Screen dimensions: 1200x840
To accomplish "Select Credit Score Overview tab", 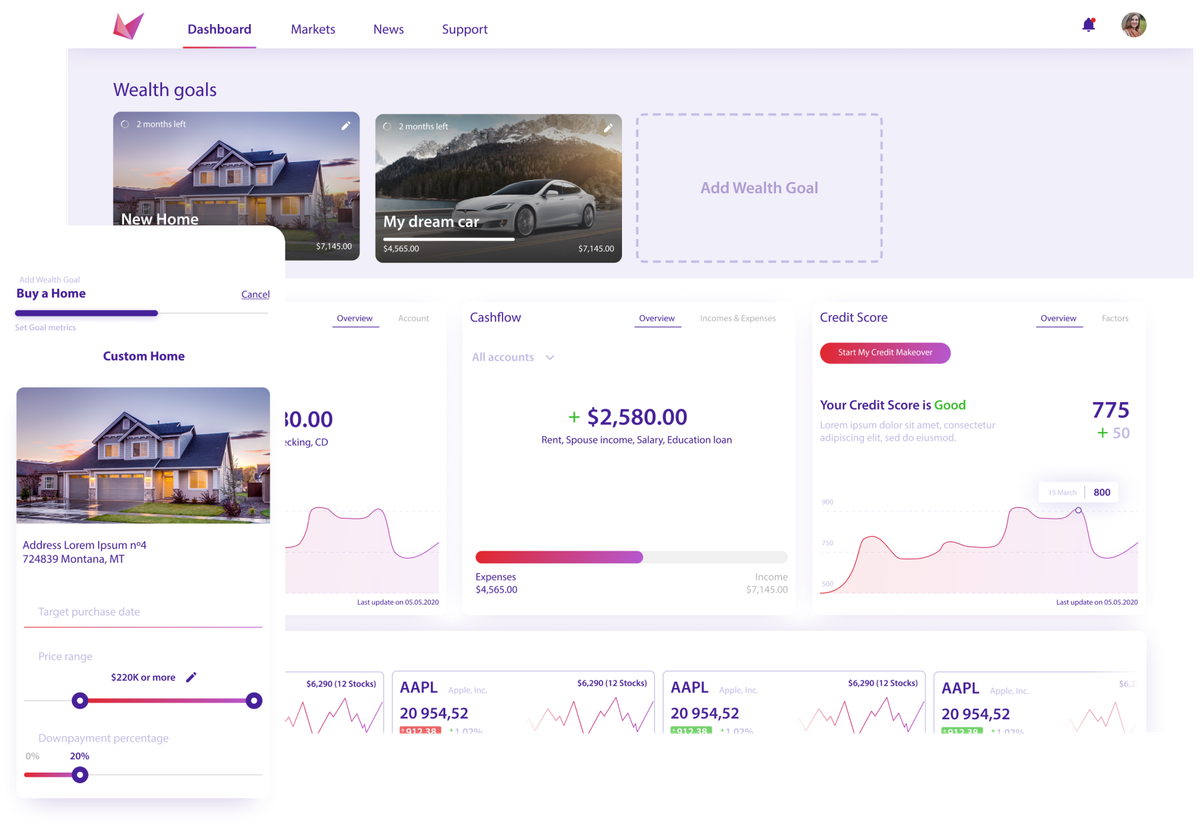I will point(1058,318).
